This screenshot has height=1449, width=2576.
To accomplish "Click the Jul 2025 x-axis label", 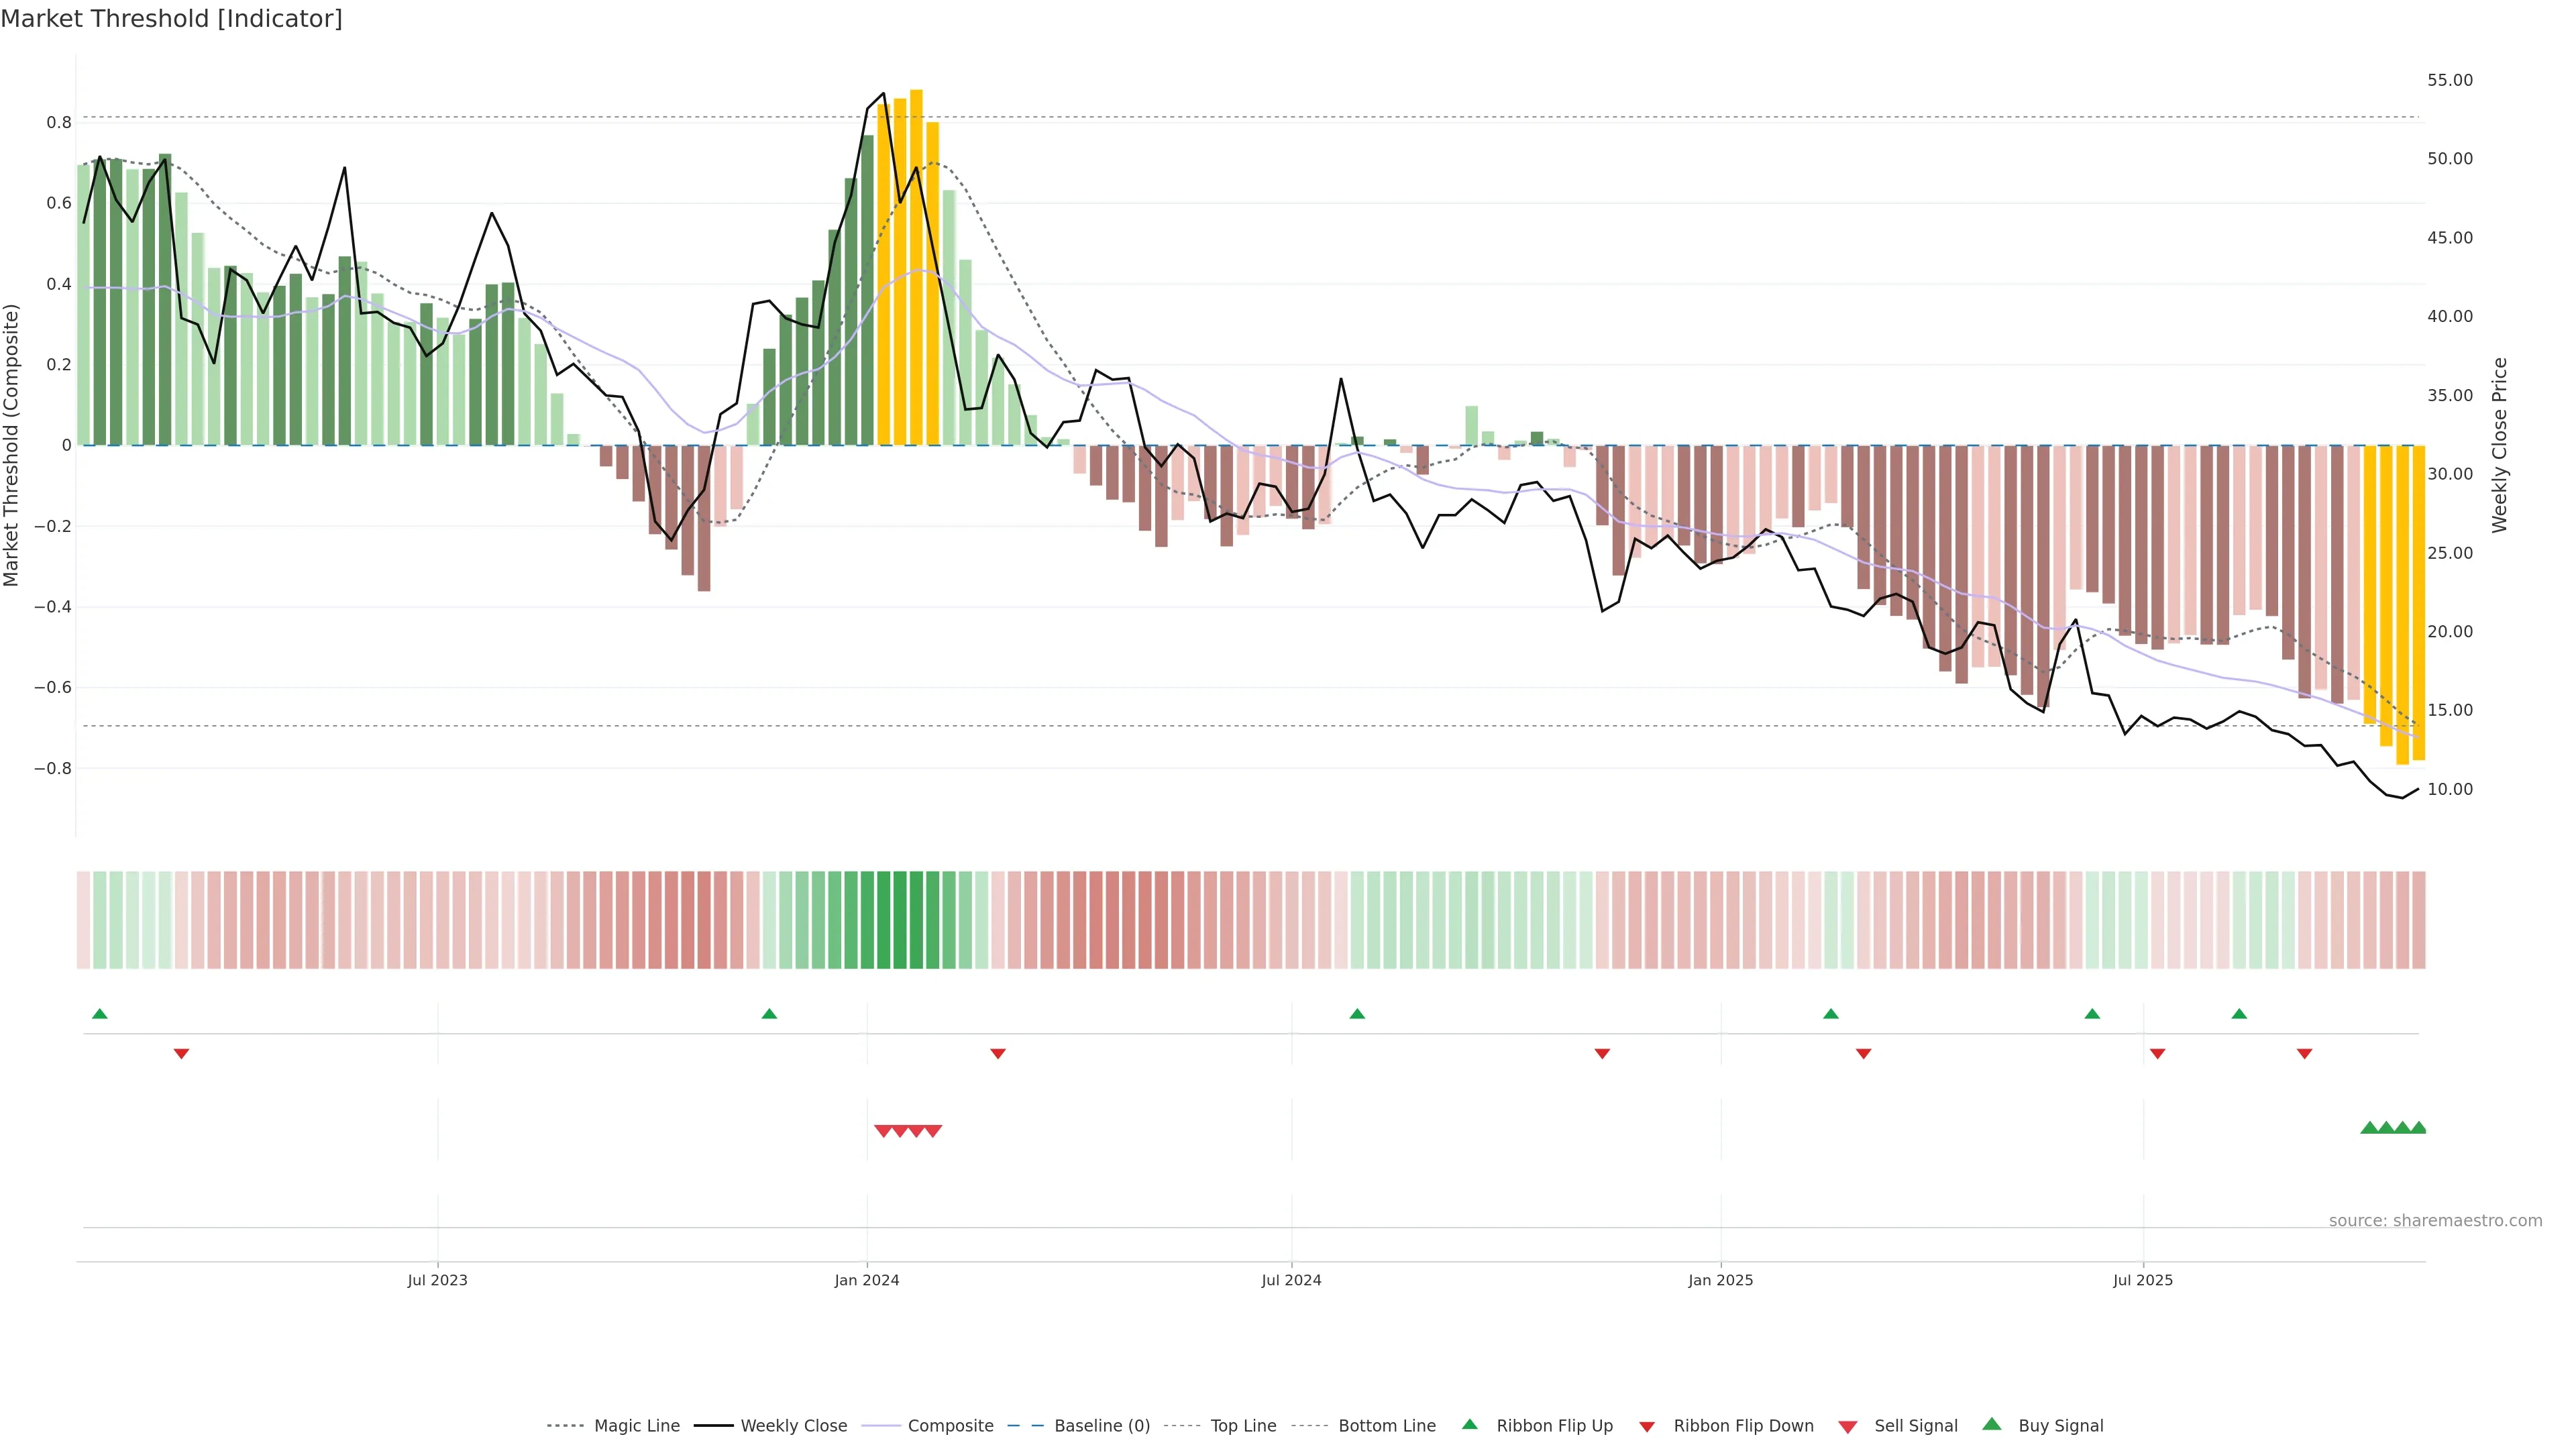I will [x=2142, y=1280].
